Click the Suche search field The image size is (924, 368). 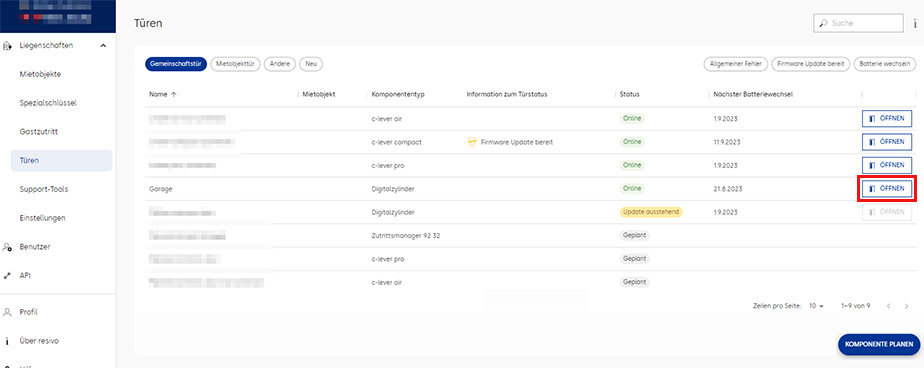pos(857,24)
